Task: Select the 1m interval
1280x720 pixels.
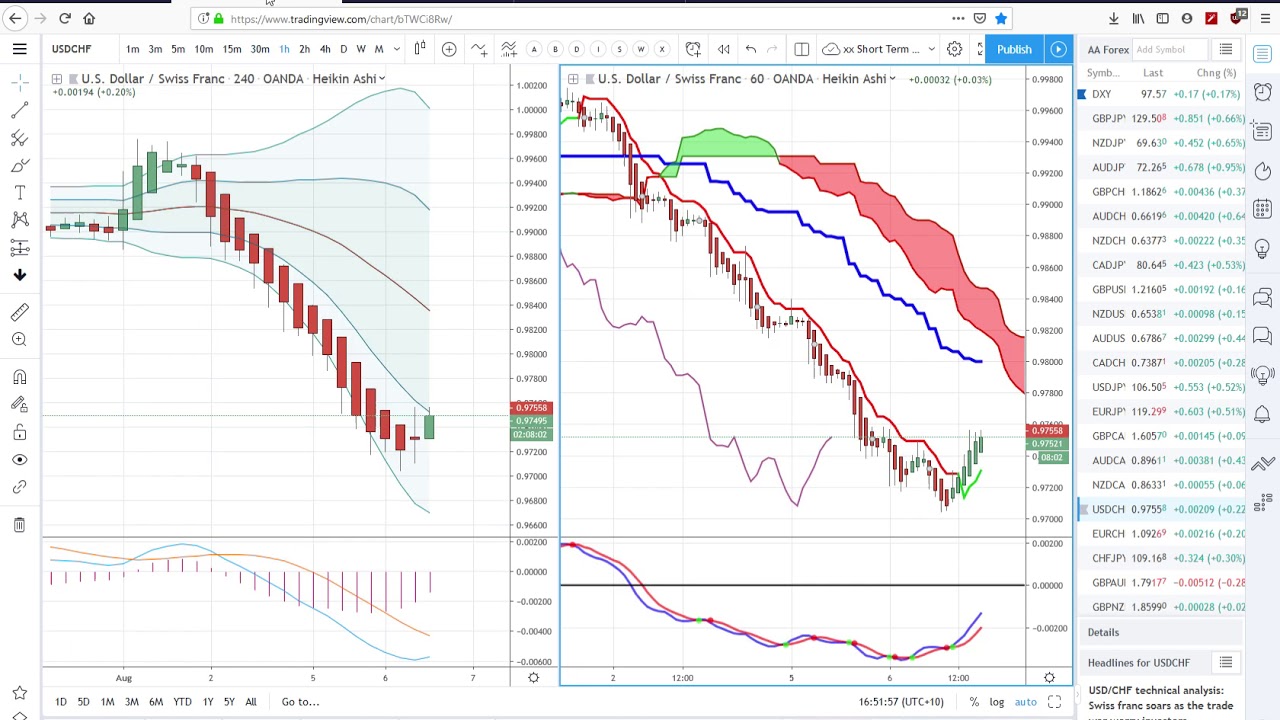Action: (132, 49)
